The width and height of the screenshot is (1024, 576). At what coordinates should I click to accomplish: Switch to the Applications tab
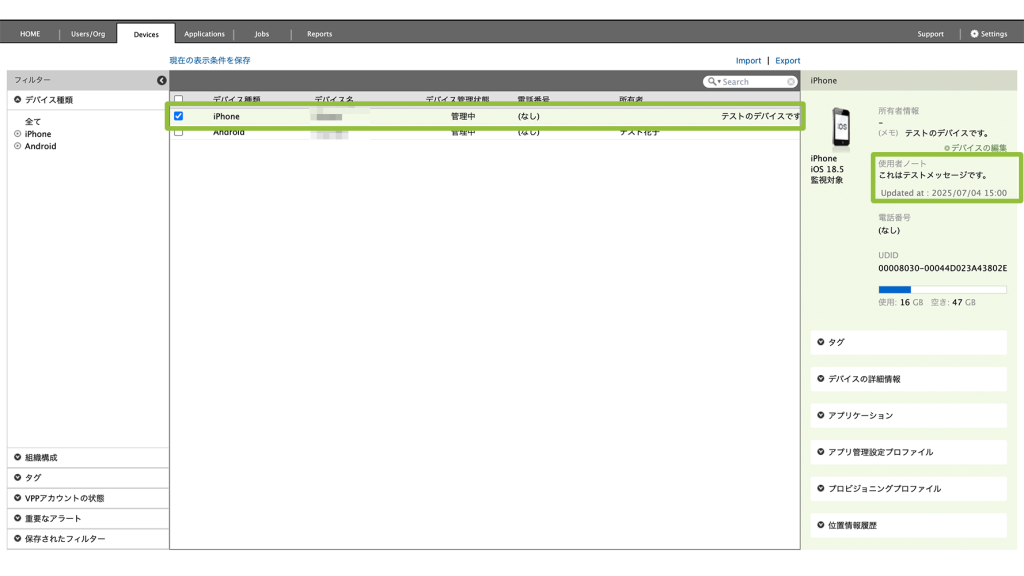pos(204,34)
